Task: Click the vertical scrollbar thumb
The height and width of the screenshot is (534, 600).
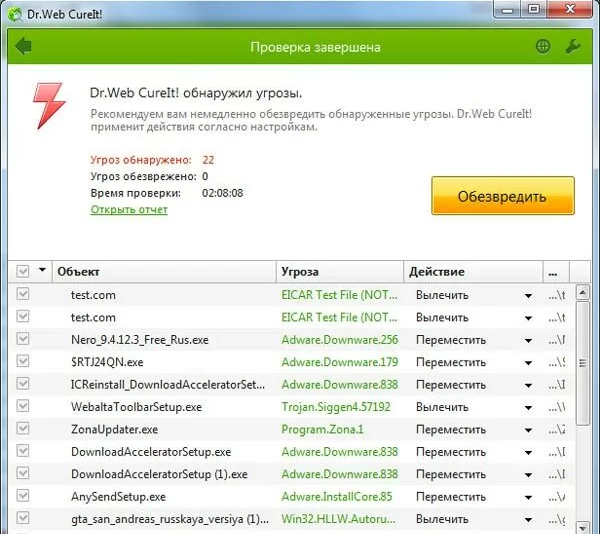Action: coord(582,363)
